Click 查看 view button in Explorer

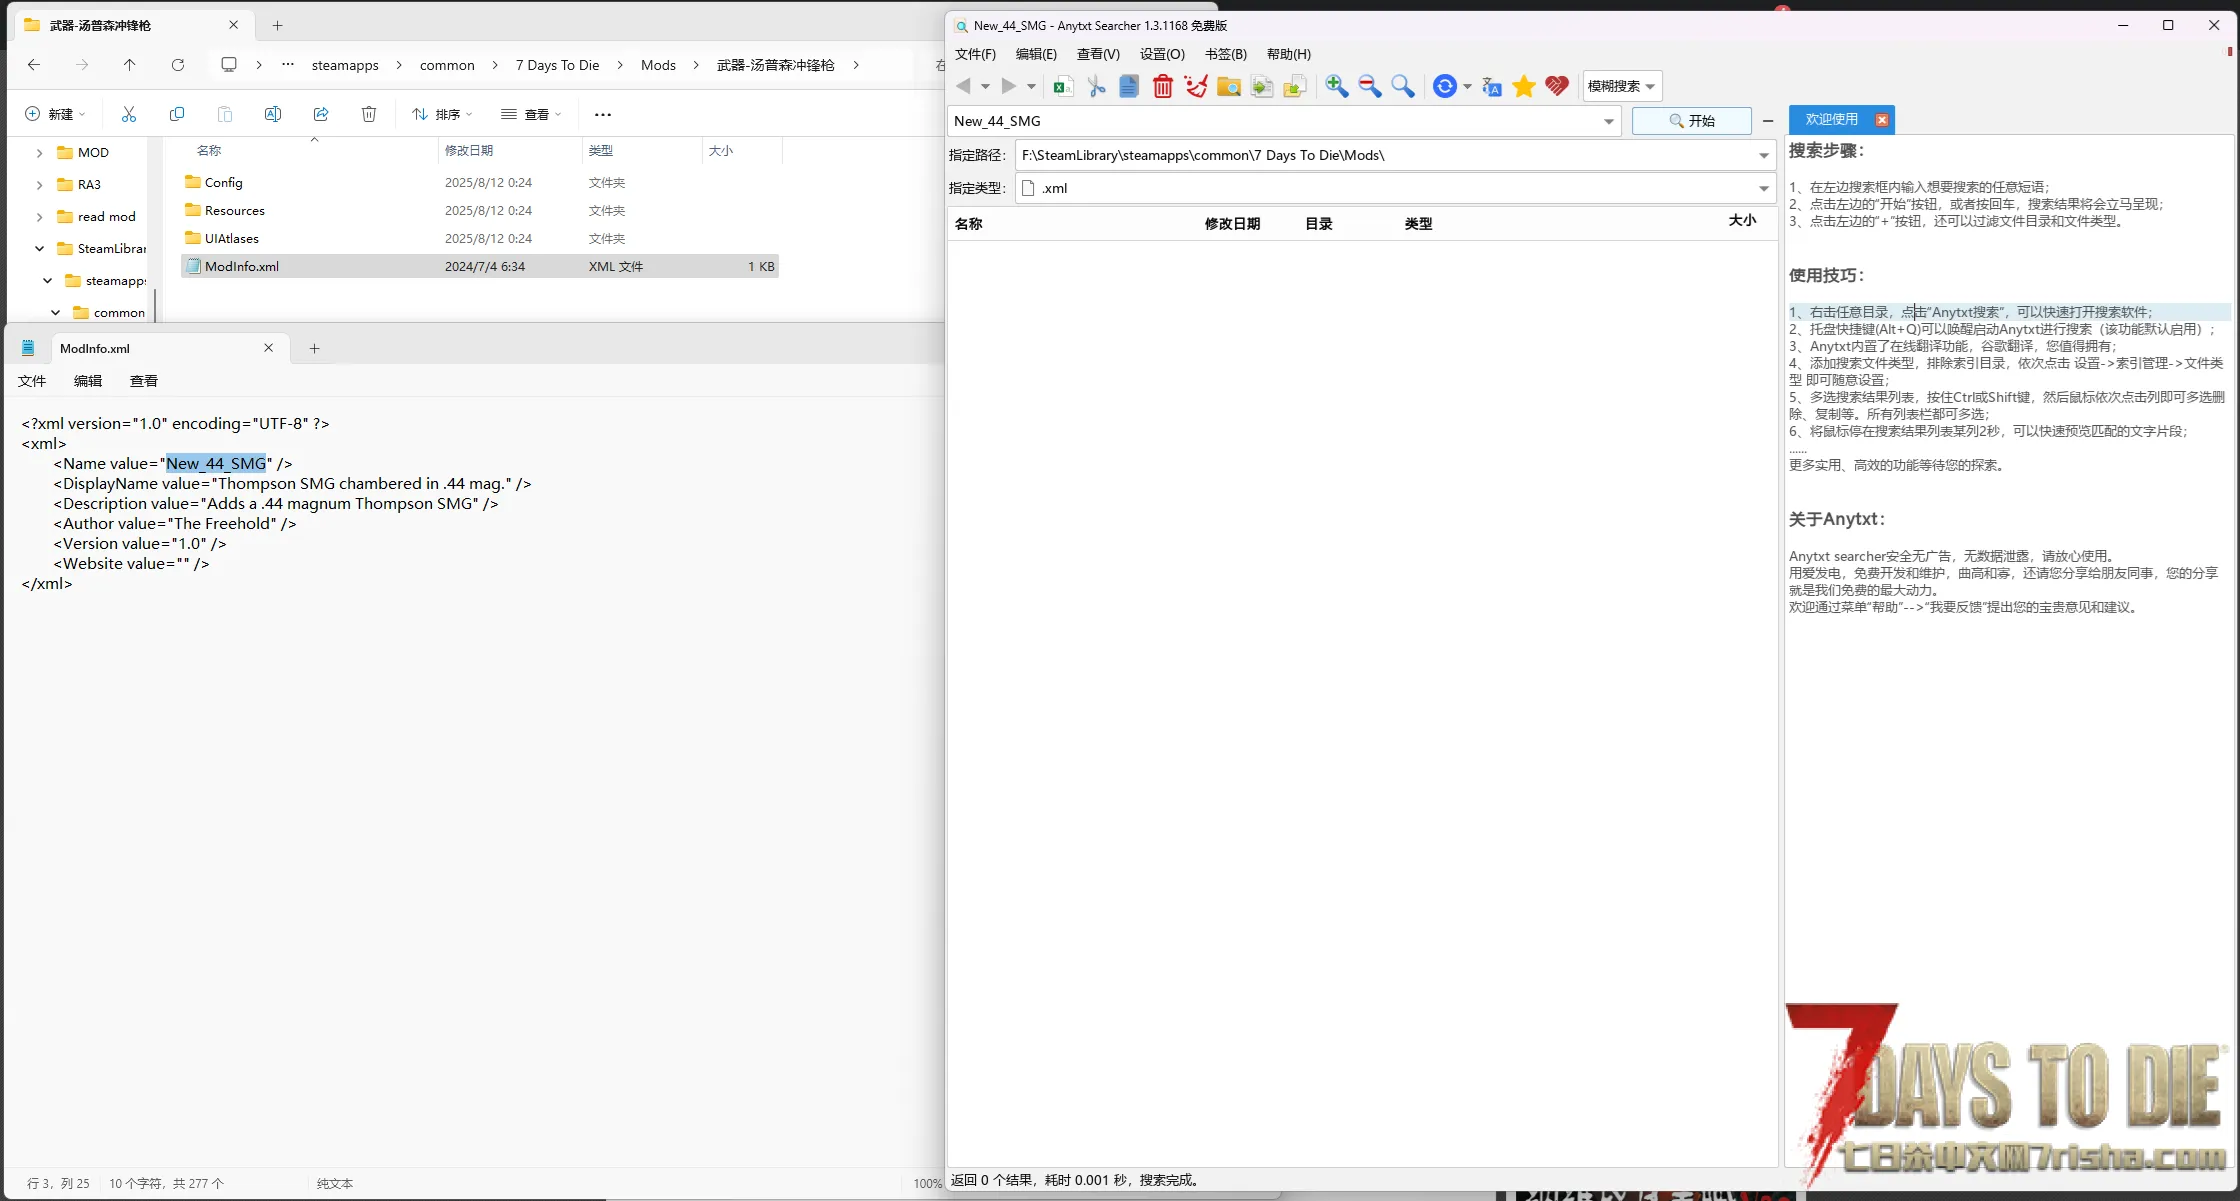click(x=531, y=114)
